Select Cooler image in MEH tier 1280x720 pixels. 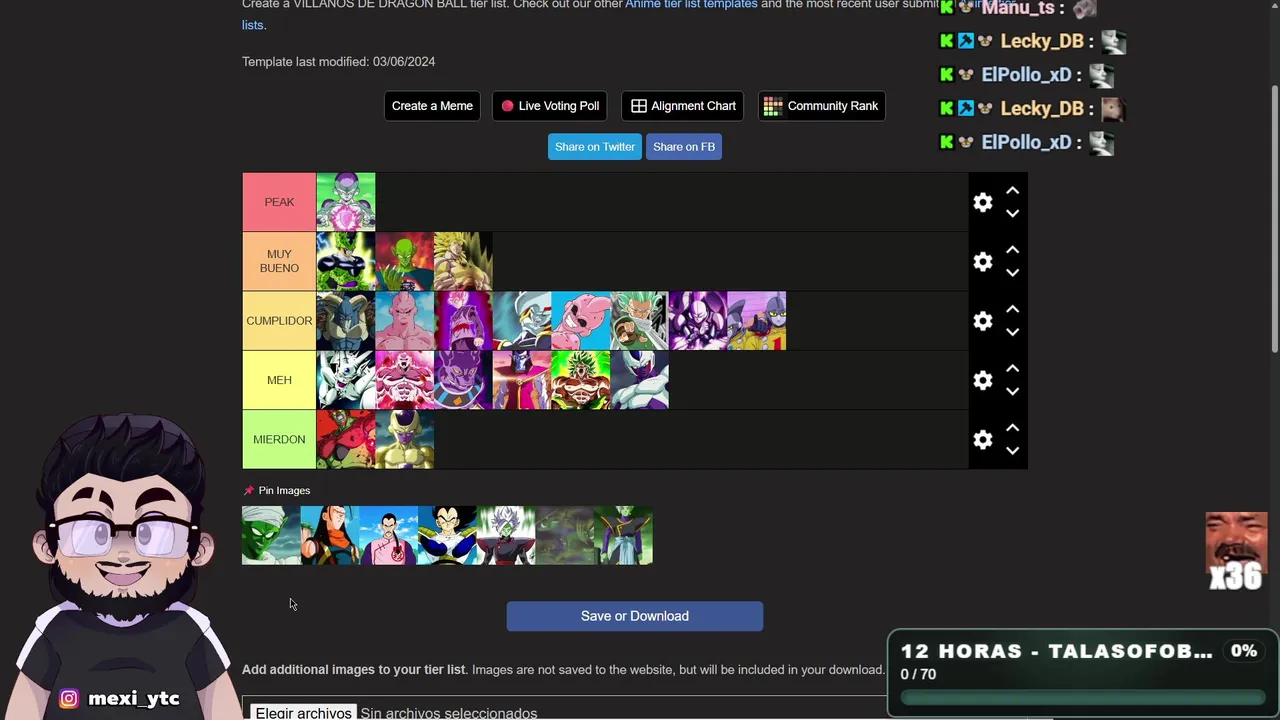[x=639, y=380]
